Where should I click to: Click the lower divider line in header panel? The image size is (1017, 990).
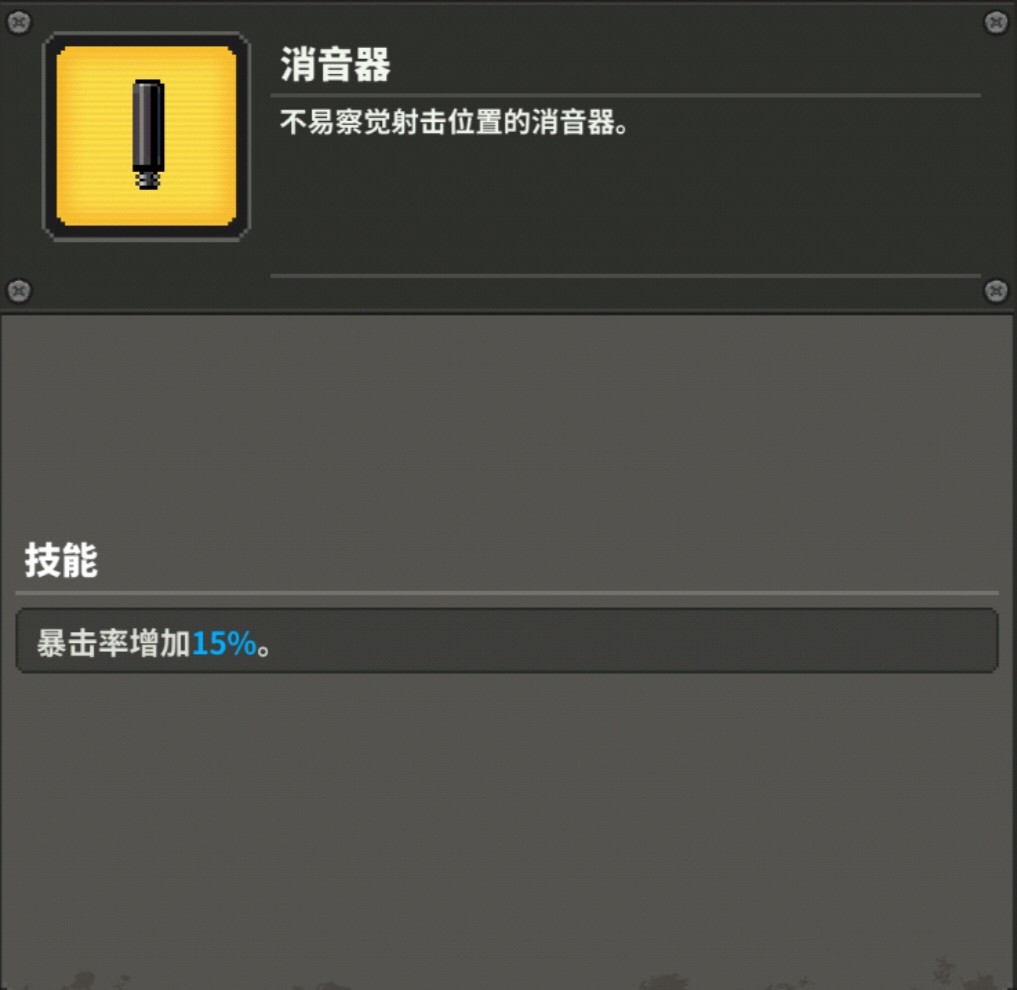[x=625, y=276]
